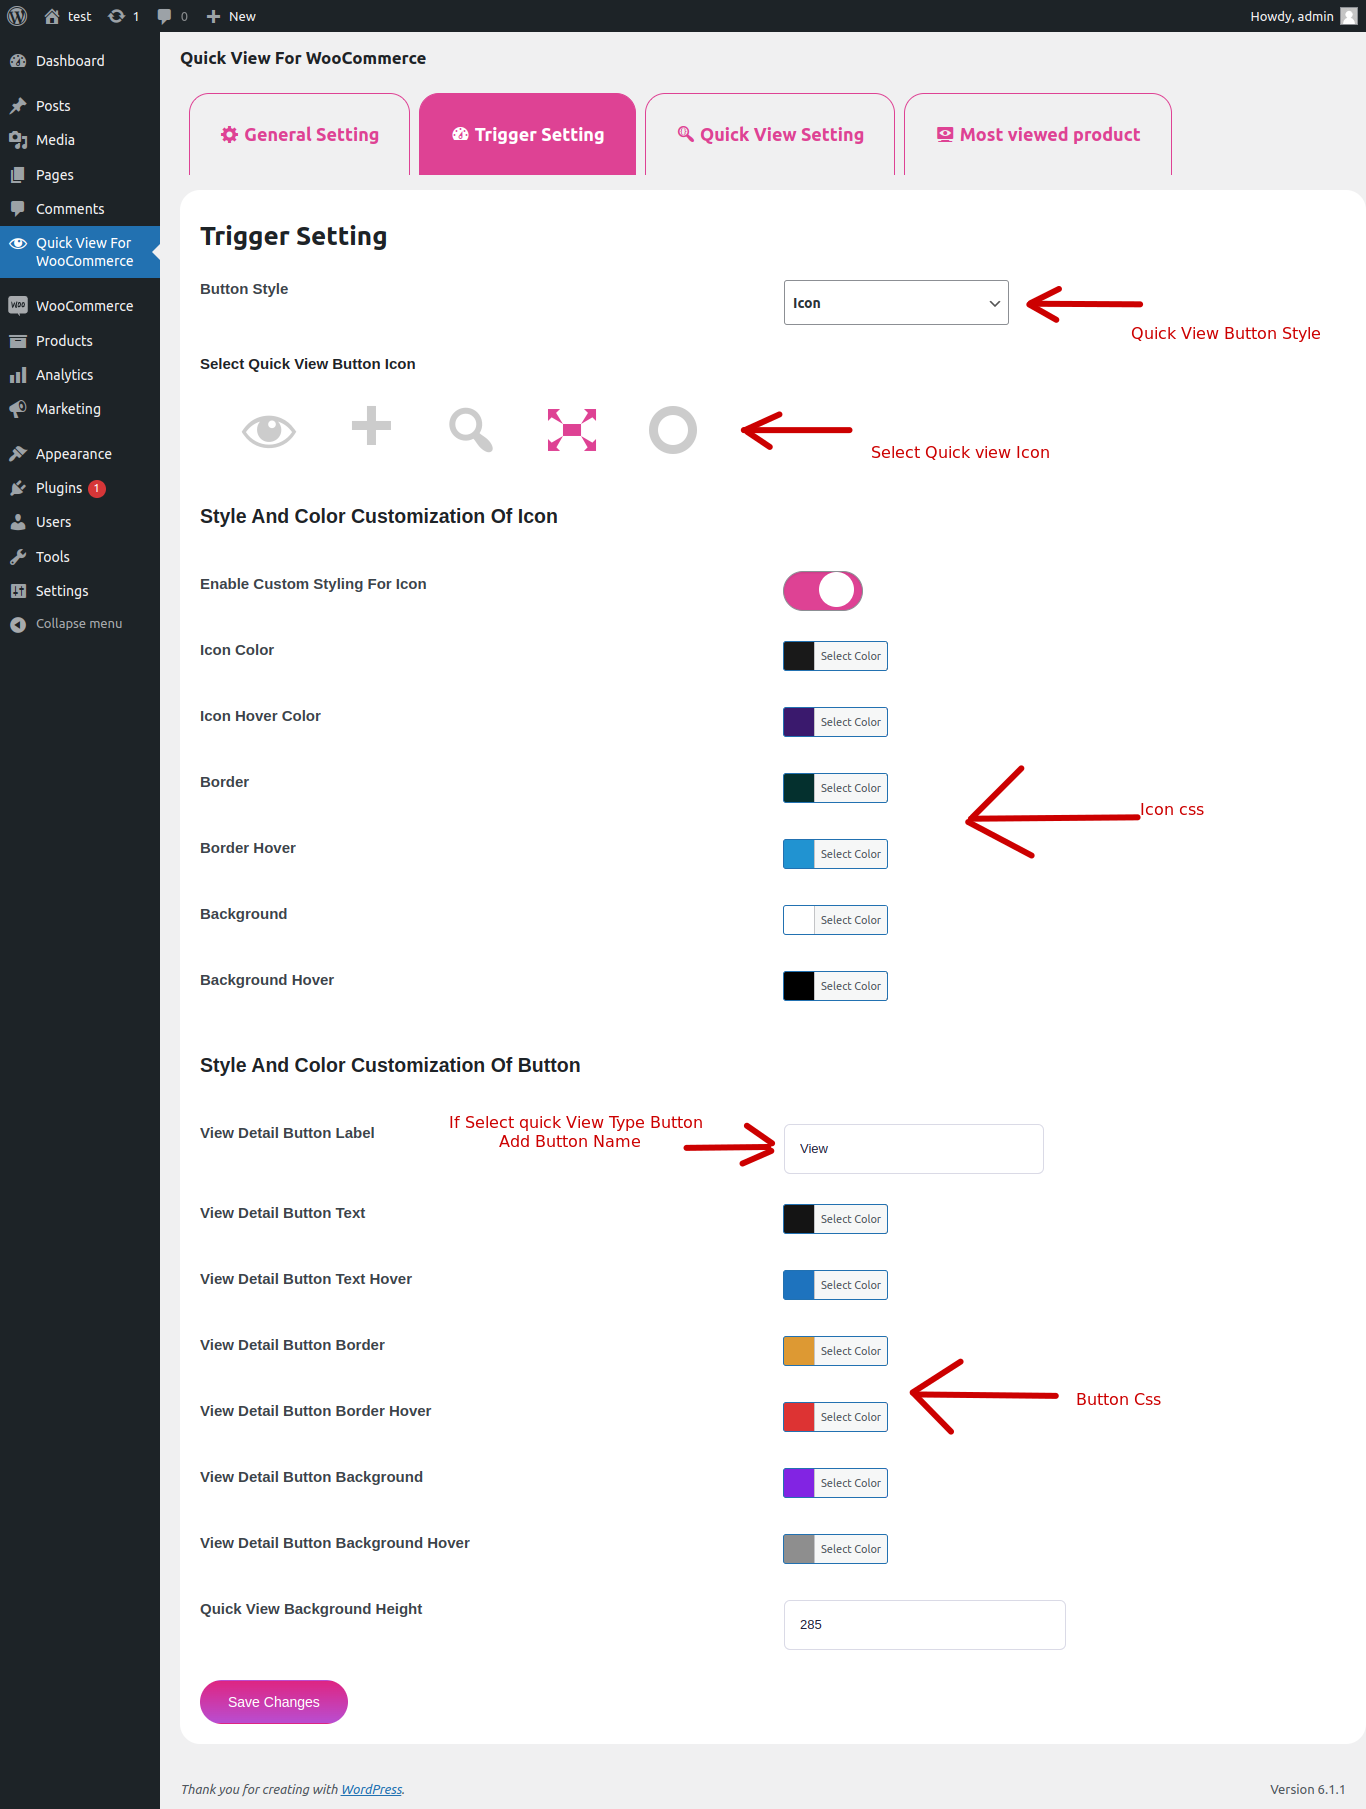Click the View Detail Button Label field
This screenshot has height=1809, width=1366.
(913, 1149)
